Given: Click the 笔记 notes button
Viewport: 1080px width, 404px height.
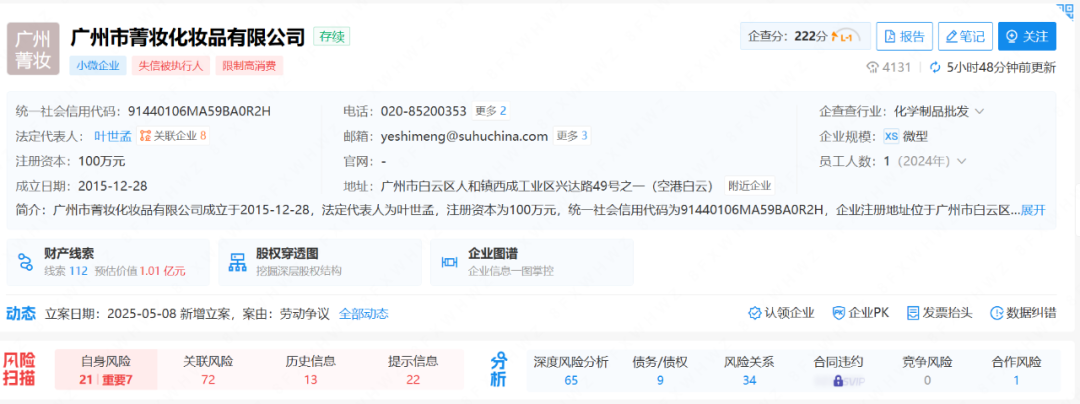Looking at the screenshot, I should (x=964, y=37).
